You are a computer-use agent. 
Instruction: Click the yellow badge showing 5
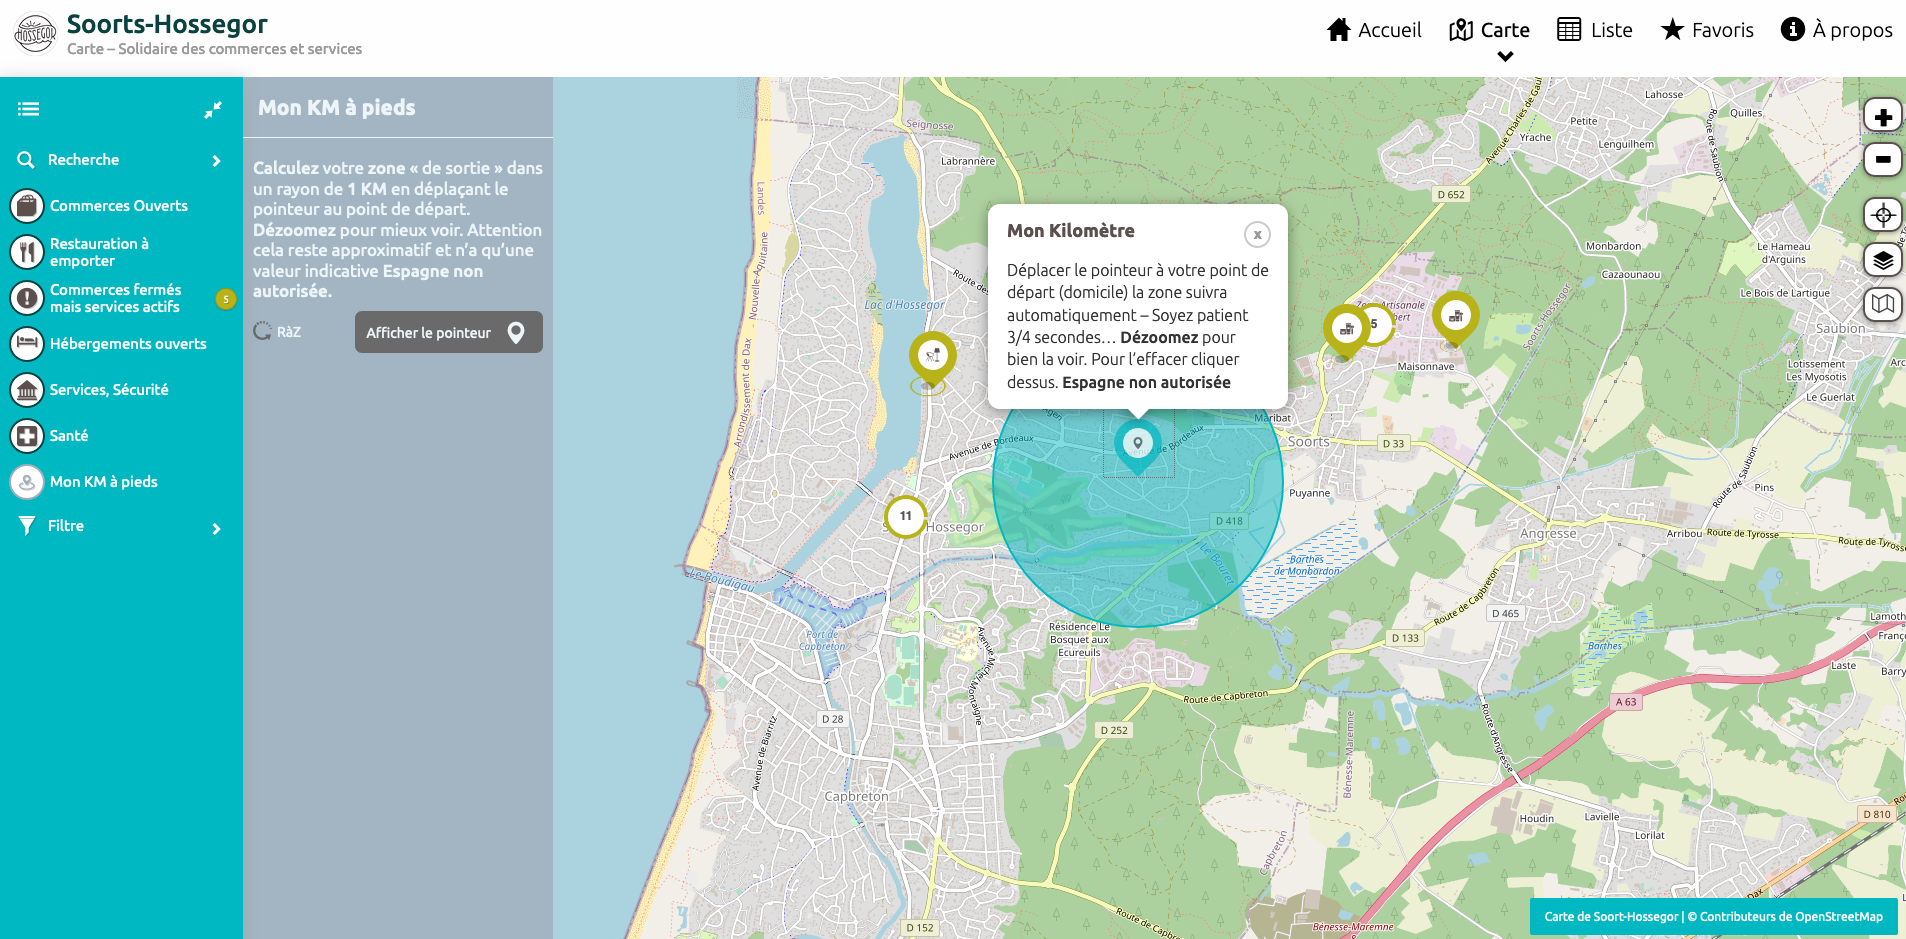tap(226, 299)
